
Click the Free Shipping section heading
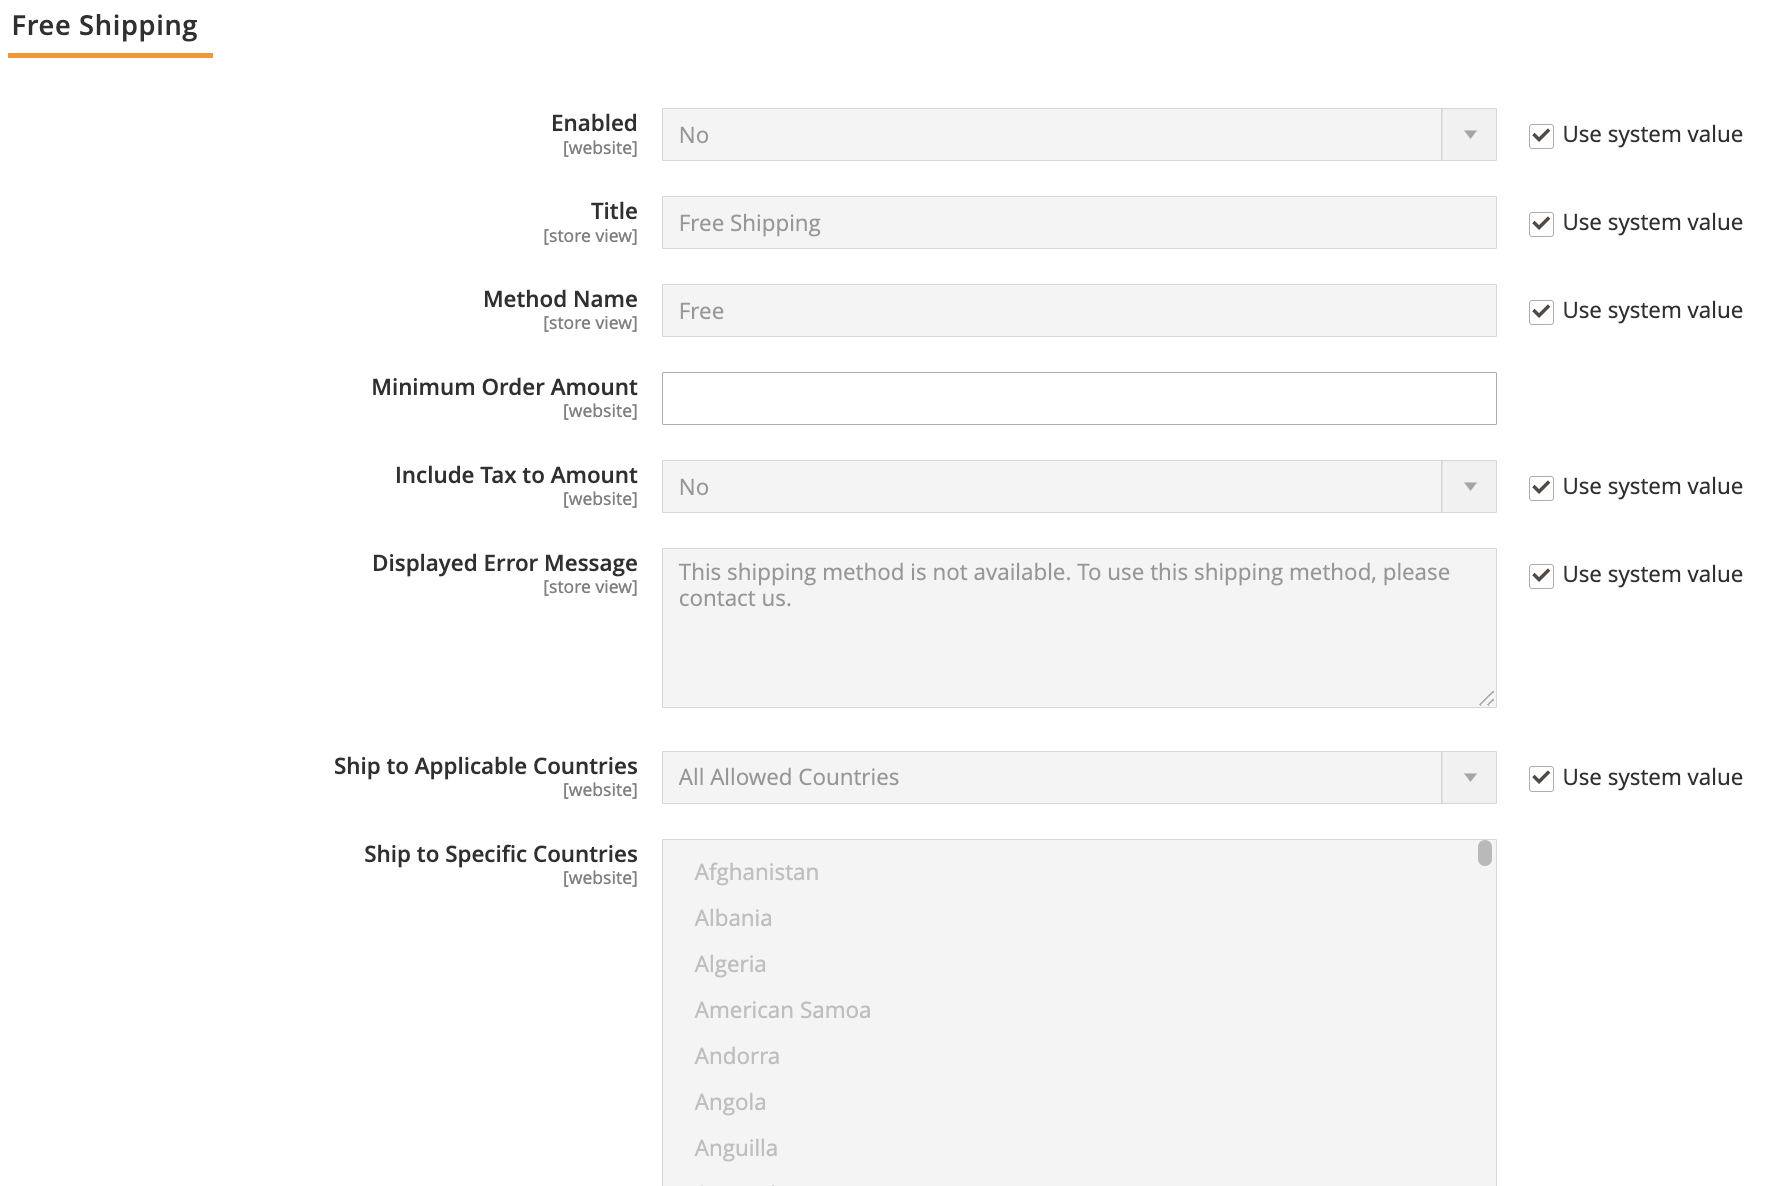(104, 25)
